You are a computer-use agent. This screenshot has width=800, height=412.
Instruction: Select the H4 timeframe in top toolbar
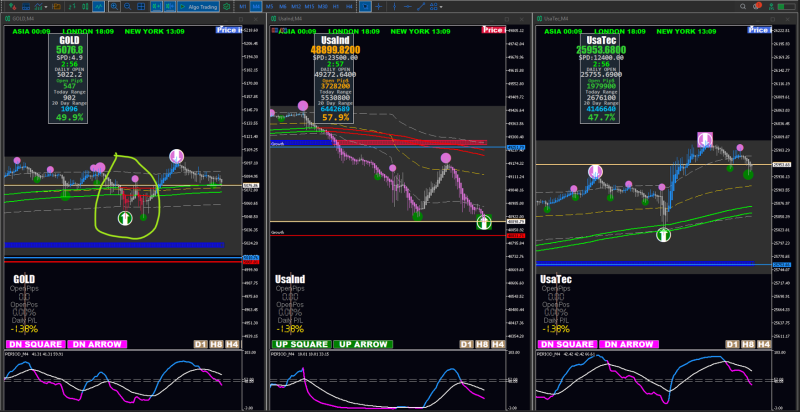(x=349, y=7)
